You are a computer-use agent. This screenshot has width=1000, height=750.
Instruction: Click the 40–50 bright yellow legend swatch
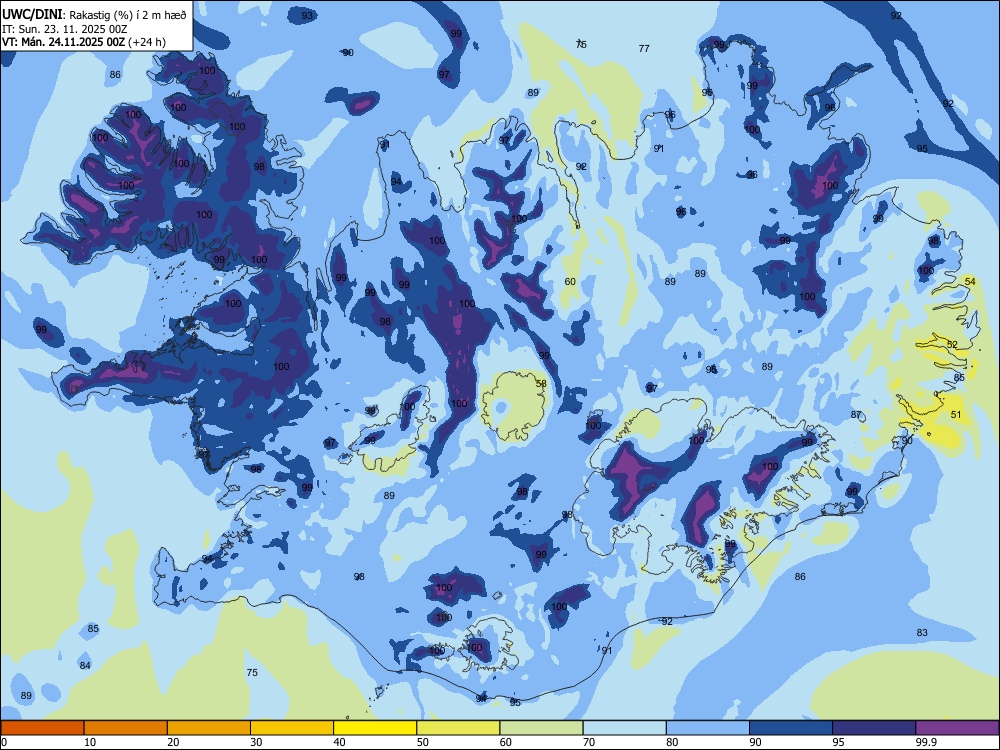click(375, 728)
